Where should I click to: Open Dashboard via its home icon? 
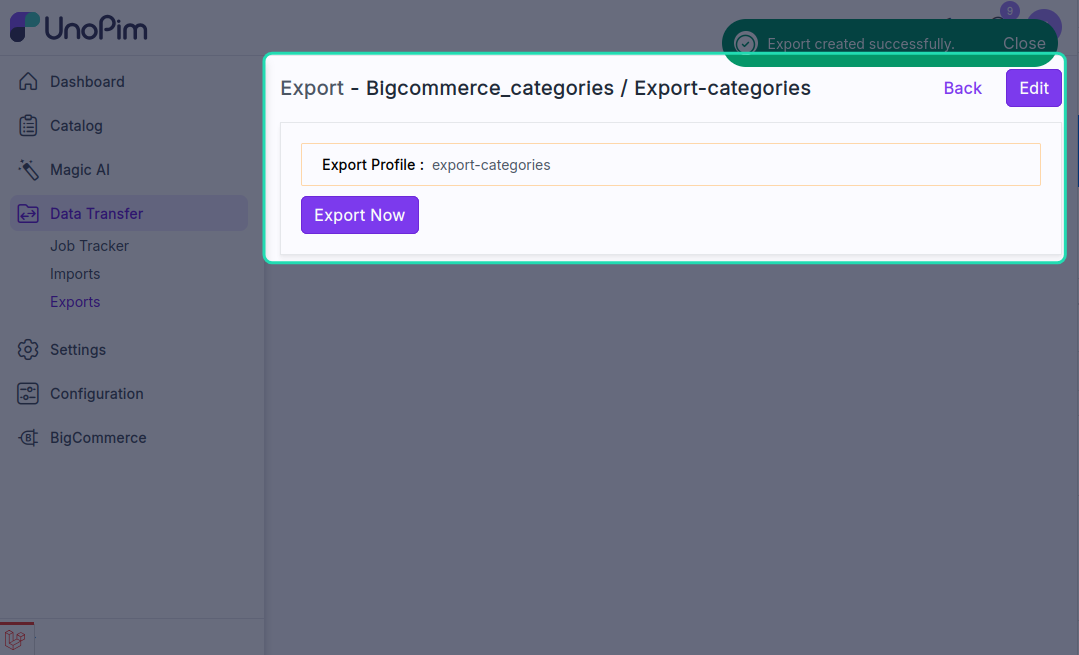[x=28, y=81]
